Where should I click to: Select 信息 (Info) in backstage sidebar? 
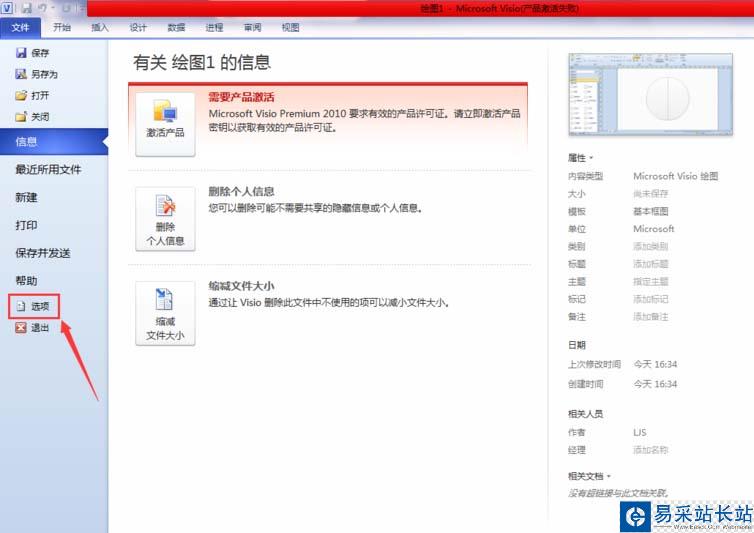tap(54, 141)
